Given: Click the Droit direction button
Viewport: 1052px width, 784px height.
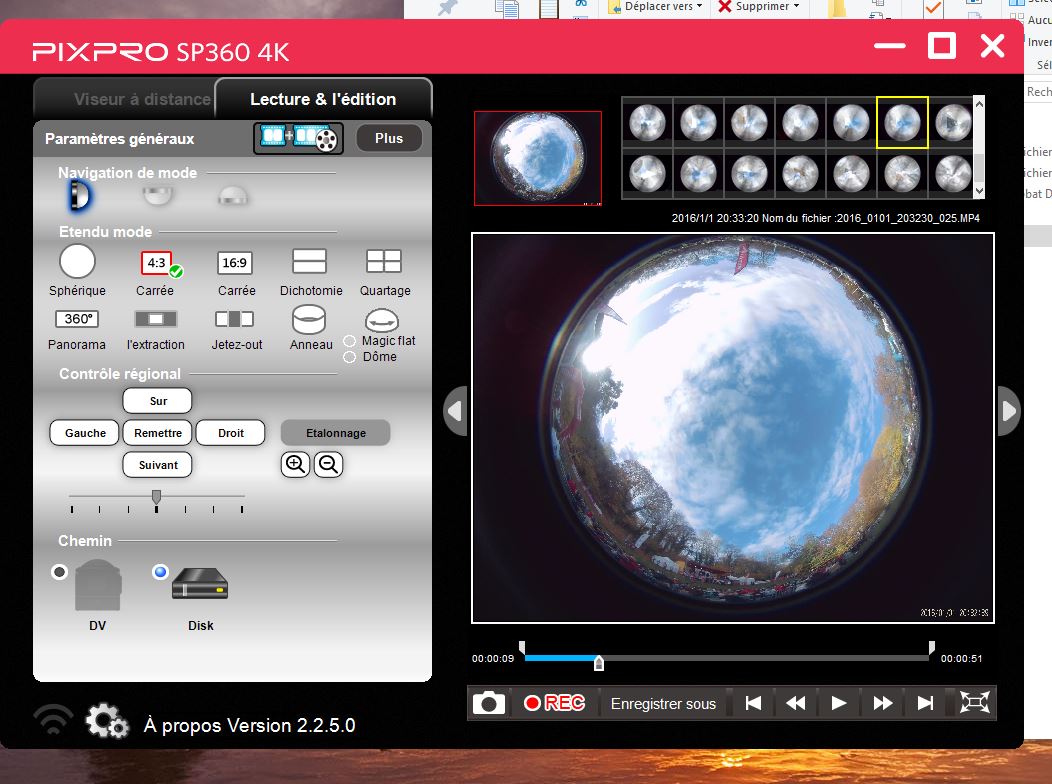Looking at the screenshot, I should coord(231,433).
